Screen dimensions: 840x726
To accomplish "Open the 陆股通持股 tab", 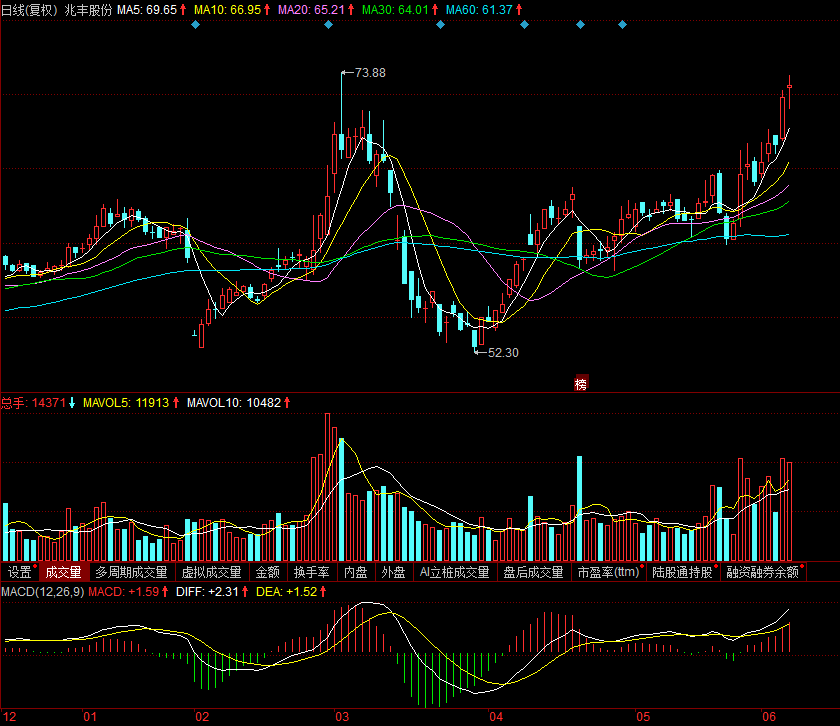I will point(682,572).
